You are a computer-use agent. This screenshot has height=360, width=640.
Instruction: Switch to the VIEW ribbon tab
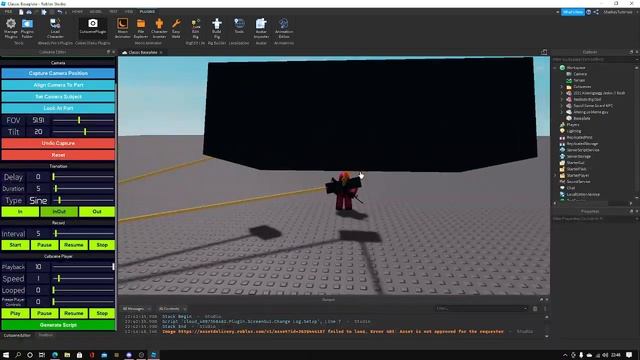[x=129, y=12]
